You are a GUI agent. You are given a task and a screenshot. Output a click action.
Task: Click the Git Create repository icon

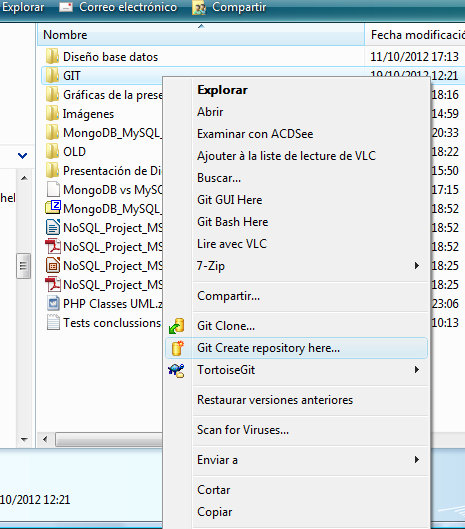click(x=177, y=348)
